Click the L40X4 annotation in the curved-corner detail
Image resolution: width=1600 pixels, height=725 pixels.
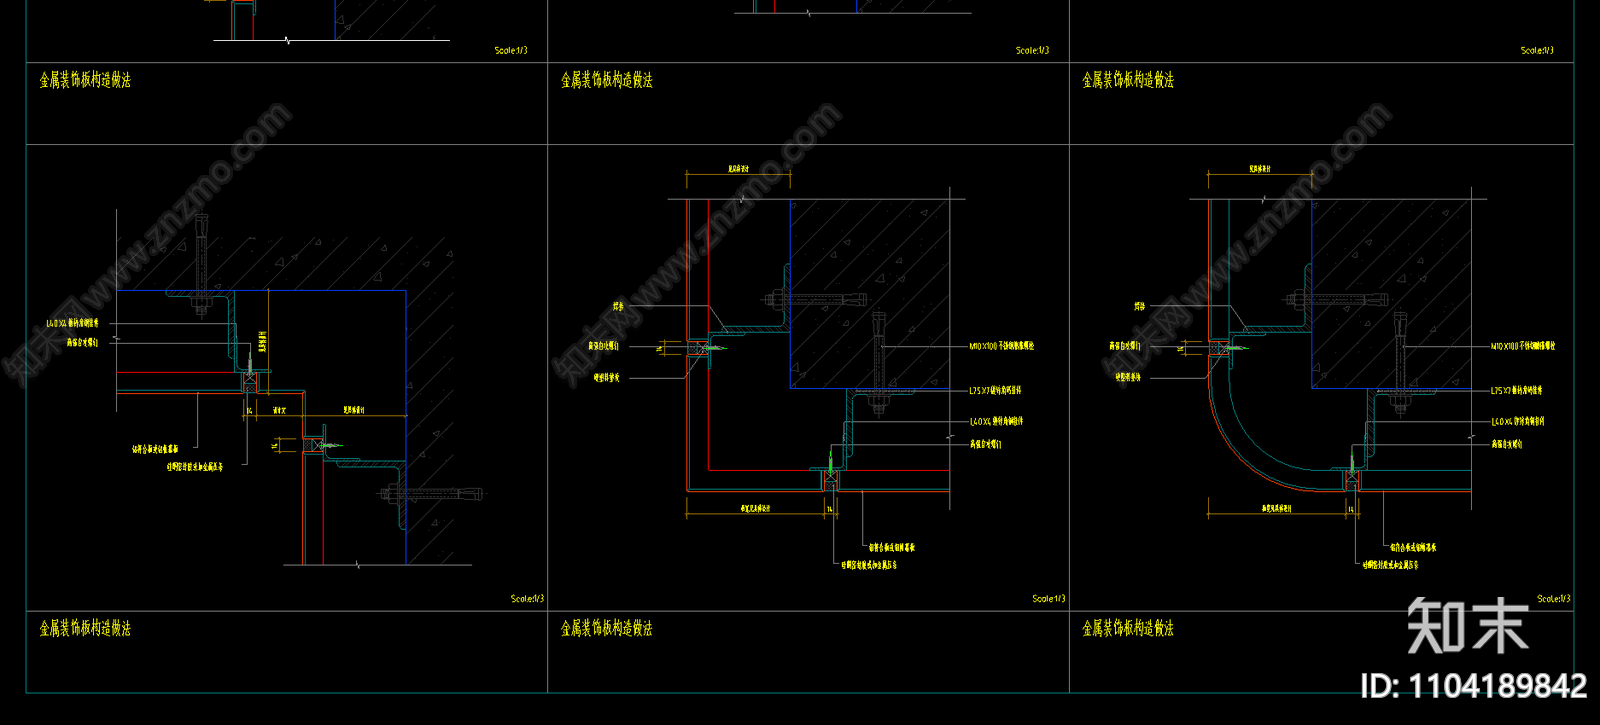(x=1518, y=422)
